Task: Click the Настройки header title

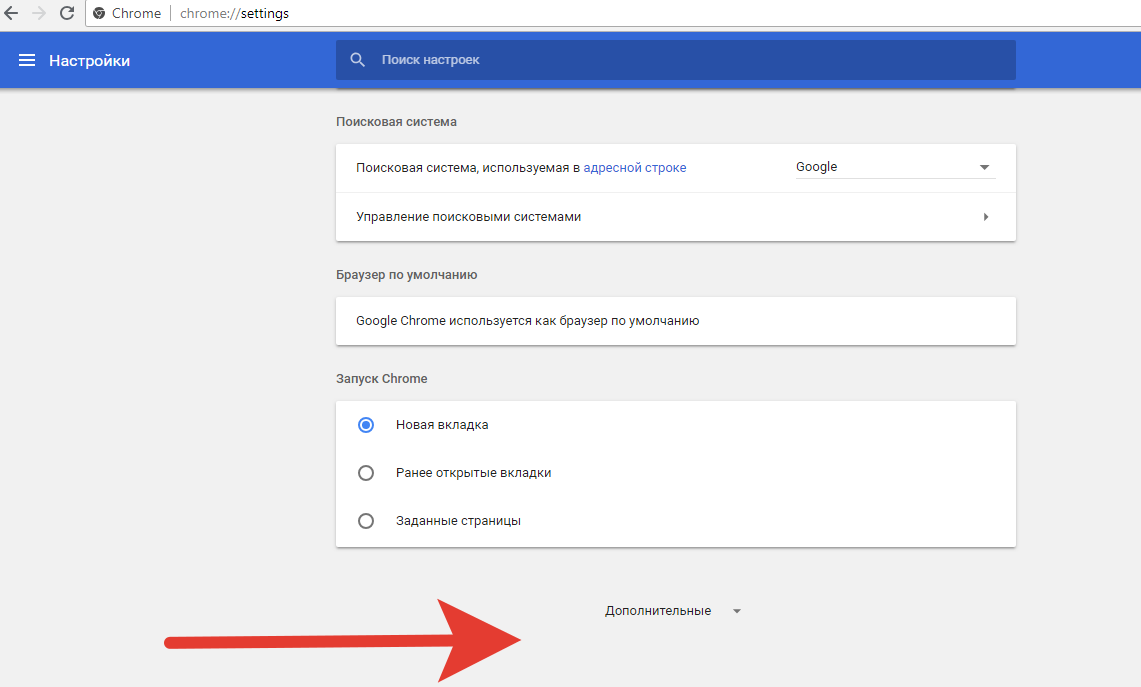Action: click(89, 61)
